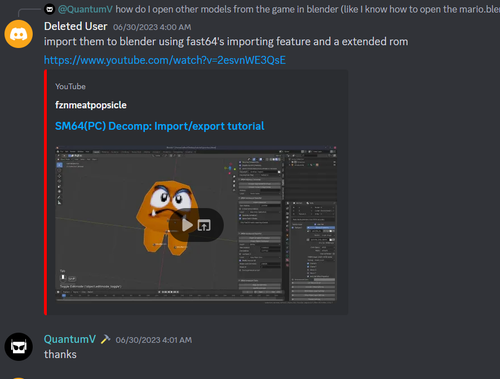Click the 'thanks' message text
This screenshot has height=379, width=500.
pyautogui.click(x=60, y=354)
